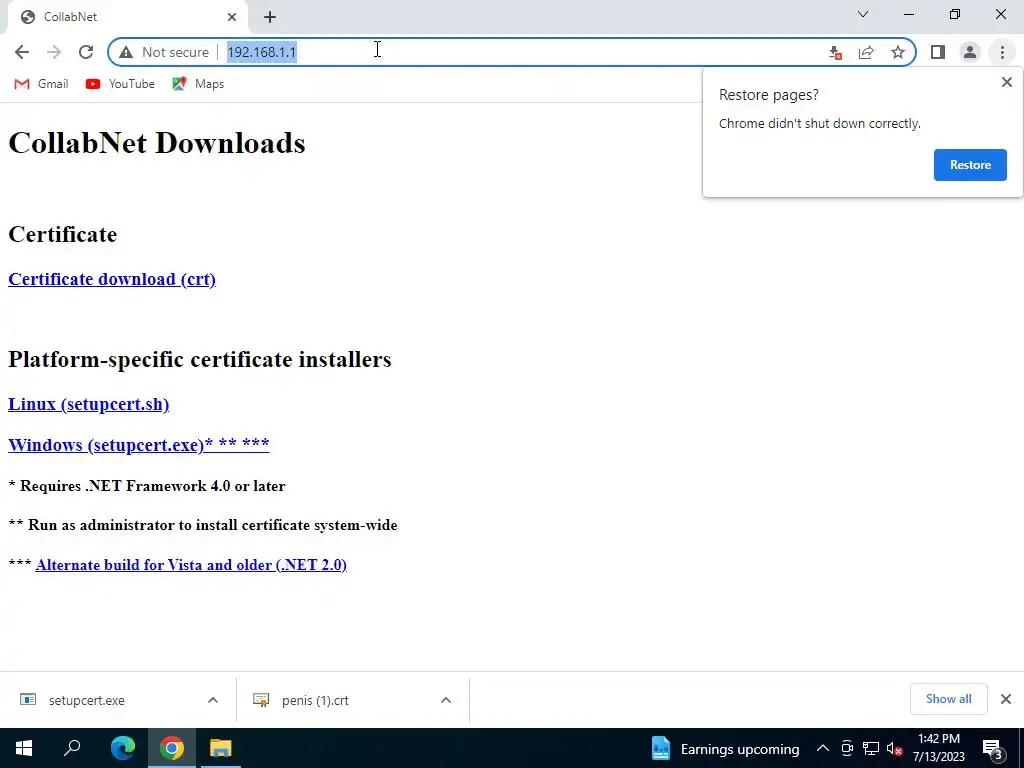
Task: Close the downloads bar
Action: (1006, 699)
